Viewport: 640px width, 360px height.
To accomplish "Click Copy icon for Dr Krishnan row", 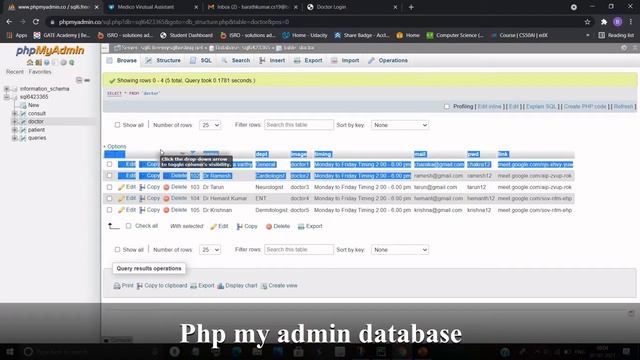I will (x=142, y=210).
